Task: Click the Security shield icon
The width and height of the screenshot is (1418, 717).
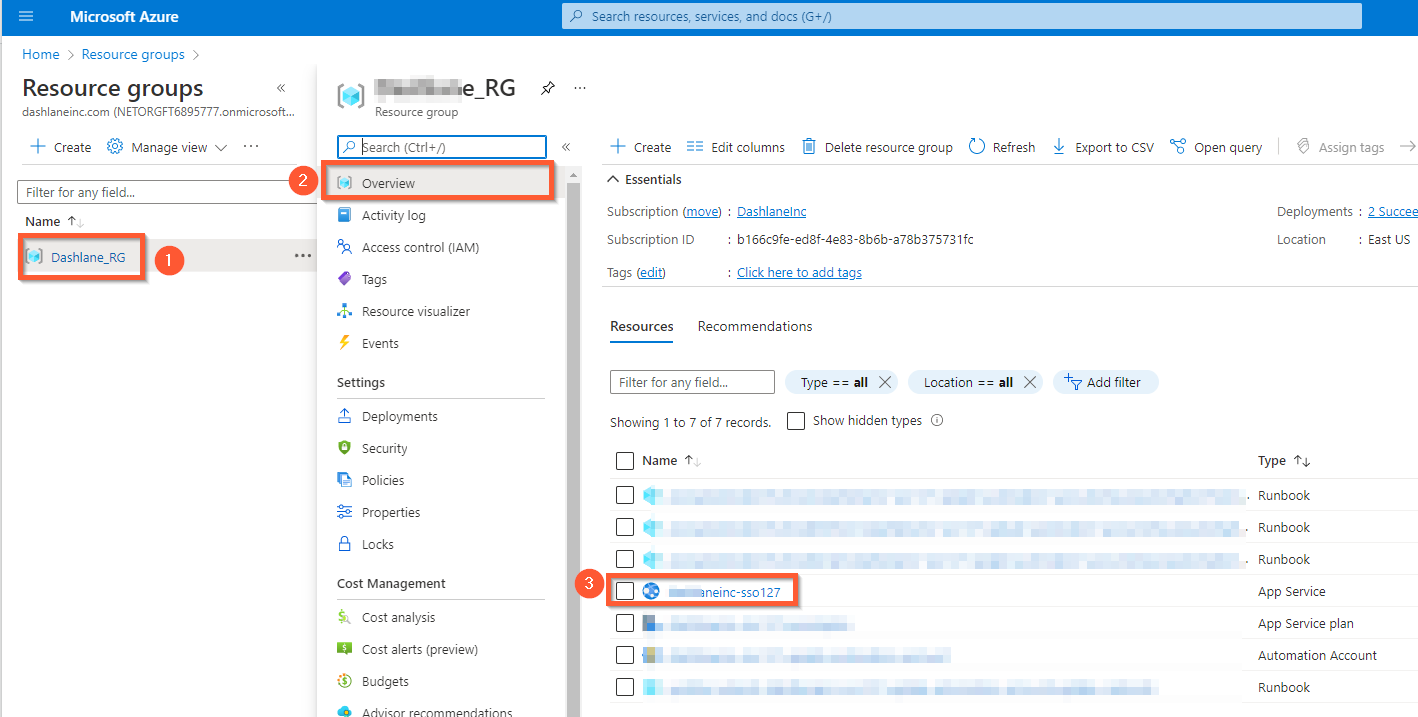Action: tap(344, 448)
